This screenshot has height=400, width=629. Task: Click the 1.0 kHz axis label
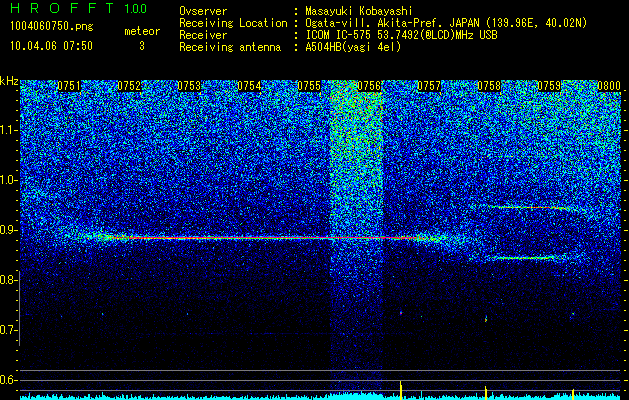pos(7,180)
